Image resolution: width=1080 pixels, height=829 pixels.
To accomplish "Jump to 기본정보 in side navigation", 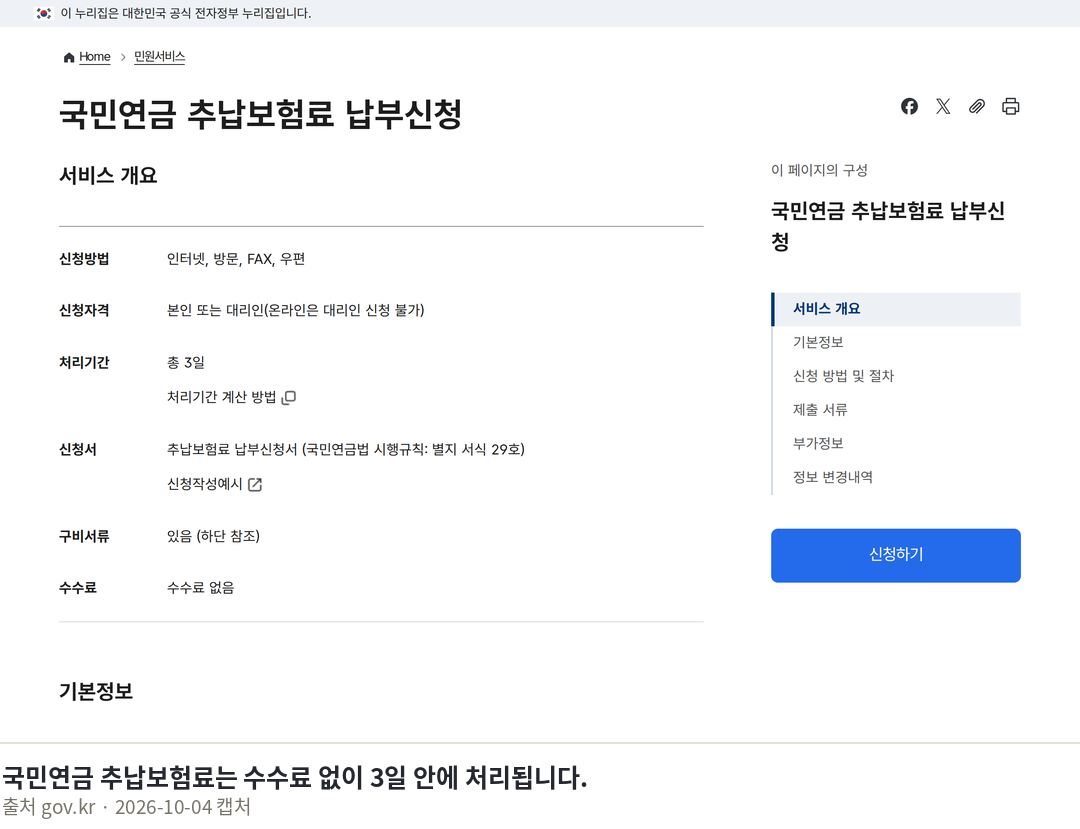I will (x=818, y=342).
